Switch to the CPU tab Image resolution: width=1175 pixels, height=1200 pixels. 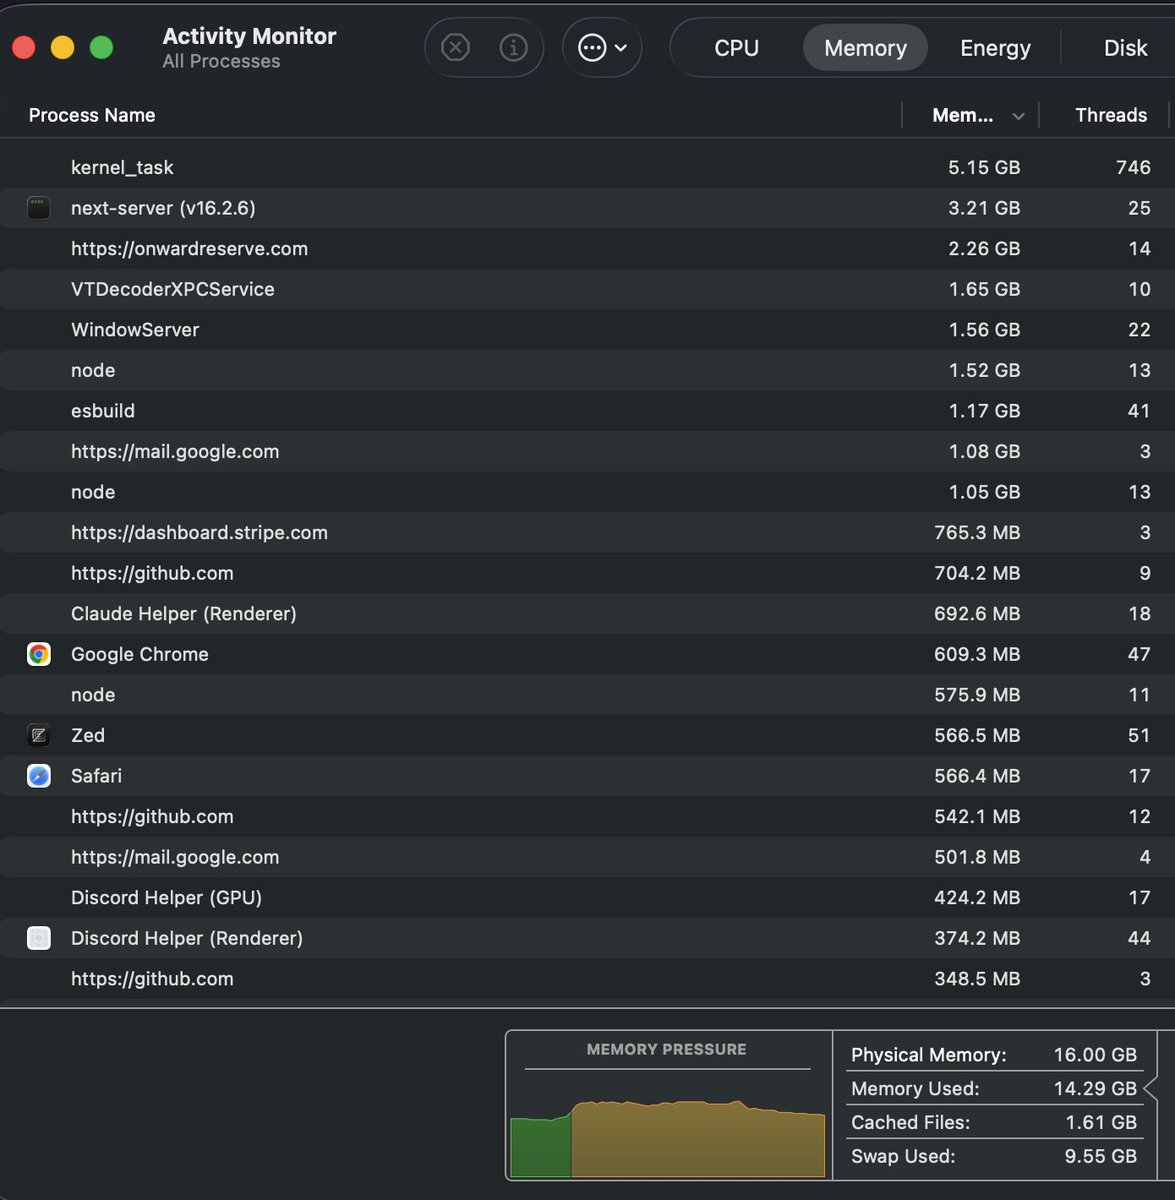[x=737, y=48]
